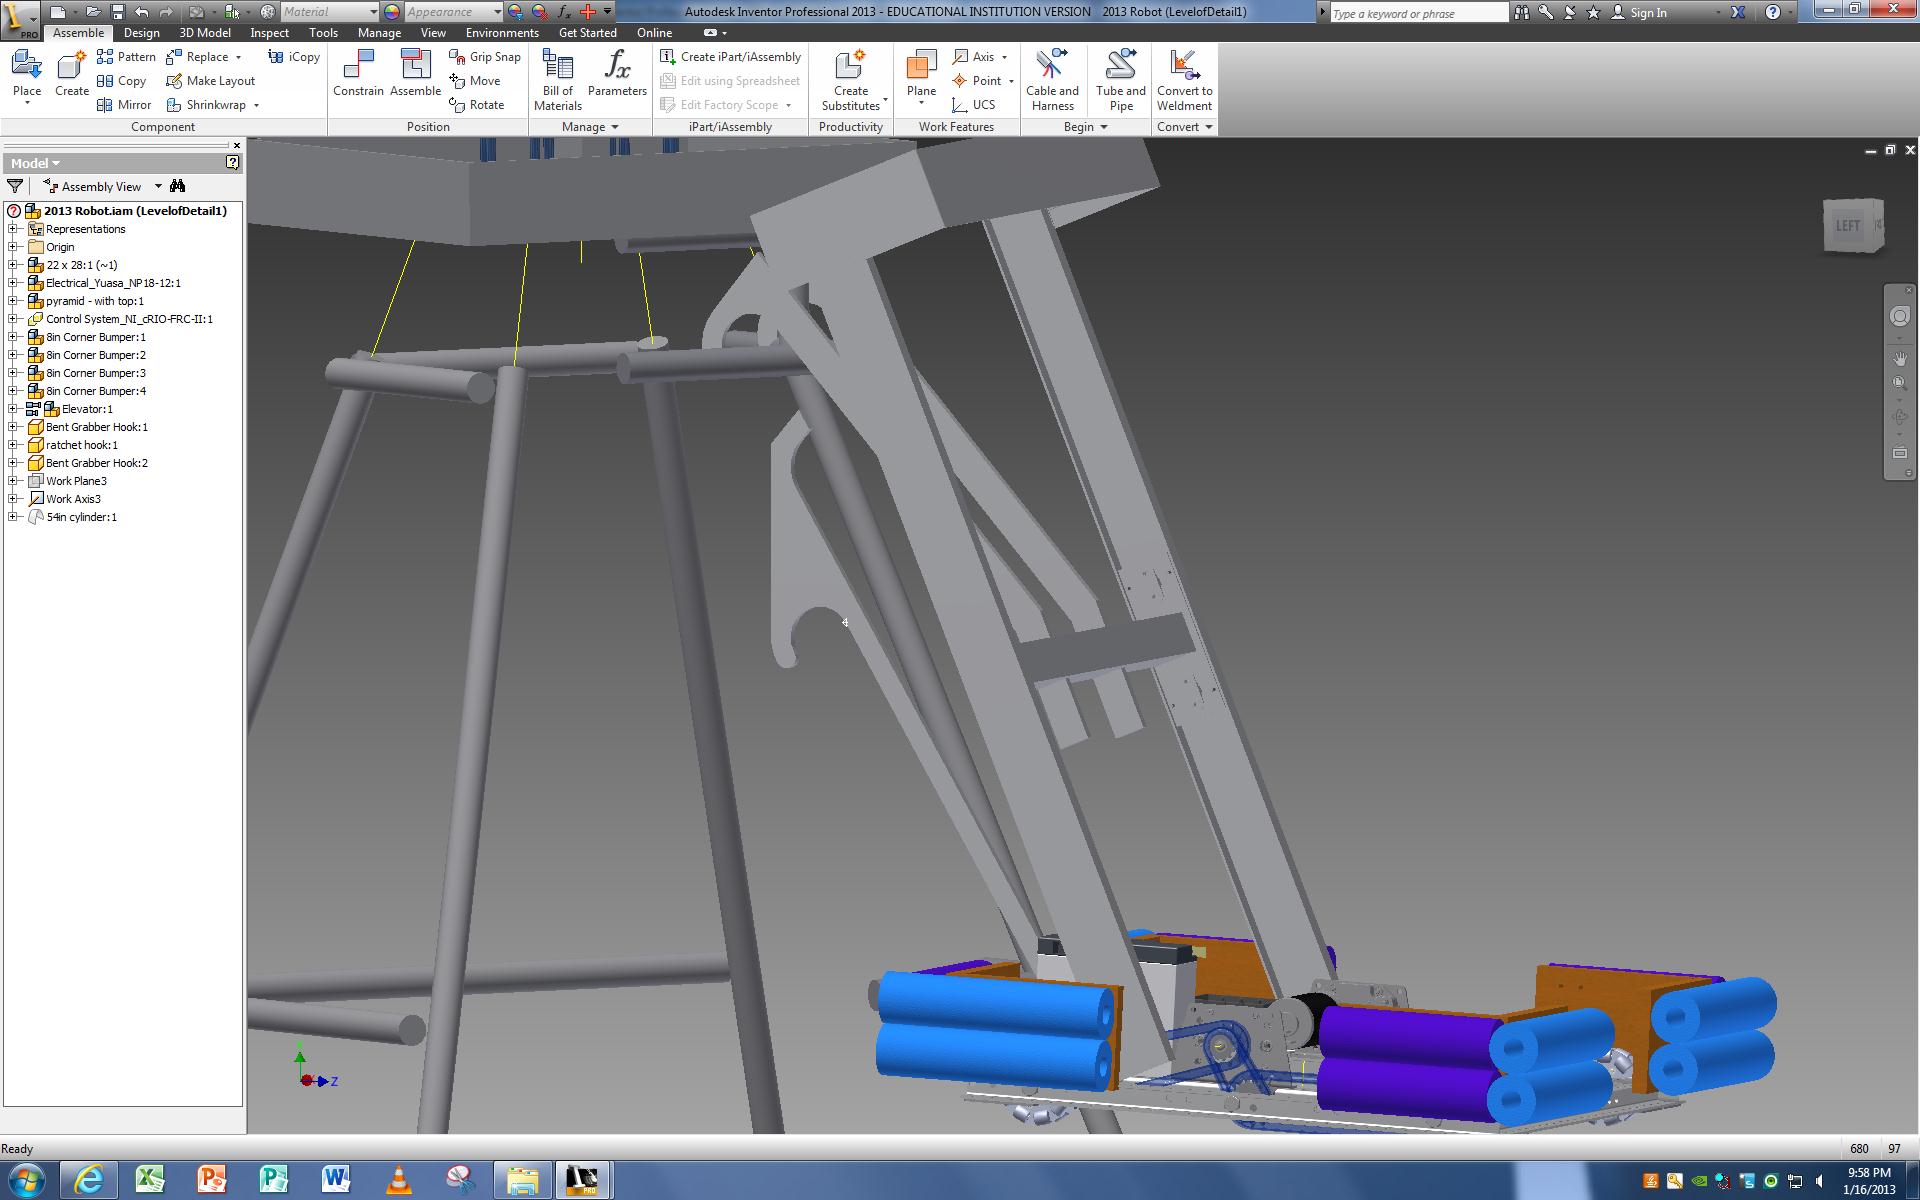
Task: Click the Pan hand tool in navigation bar
Action: click(x=1899, y=358)
